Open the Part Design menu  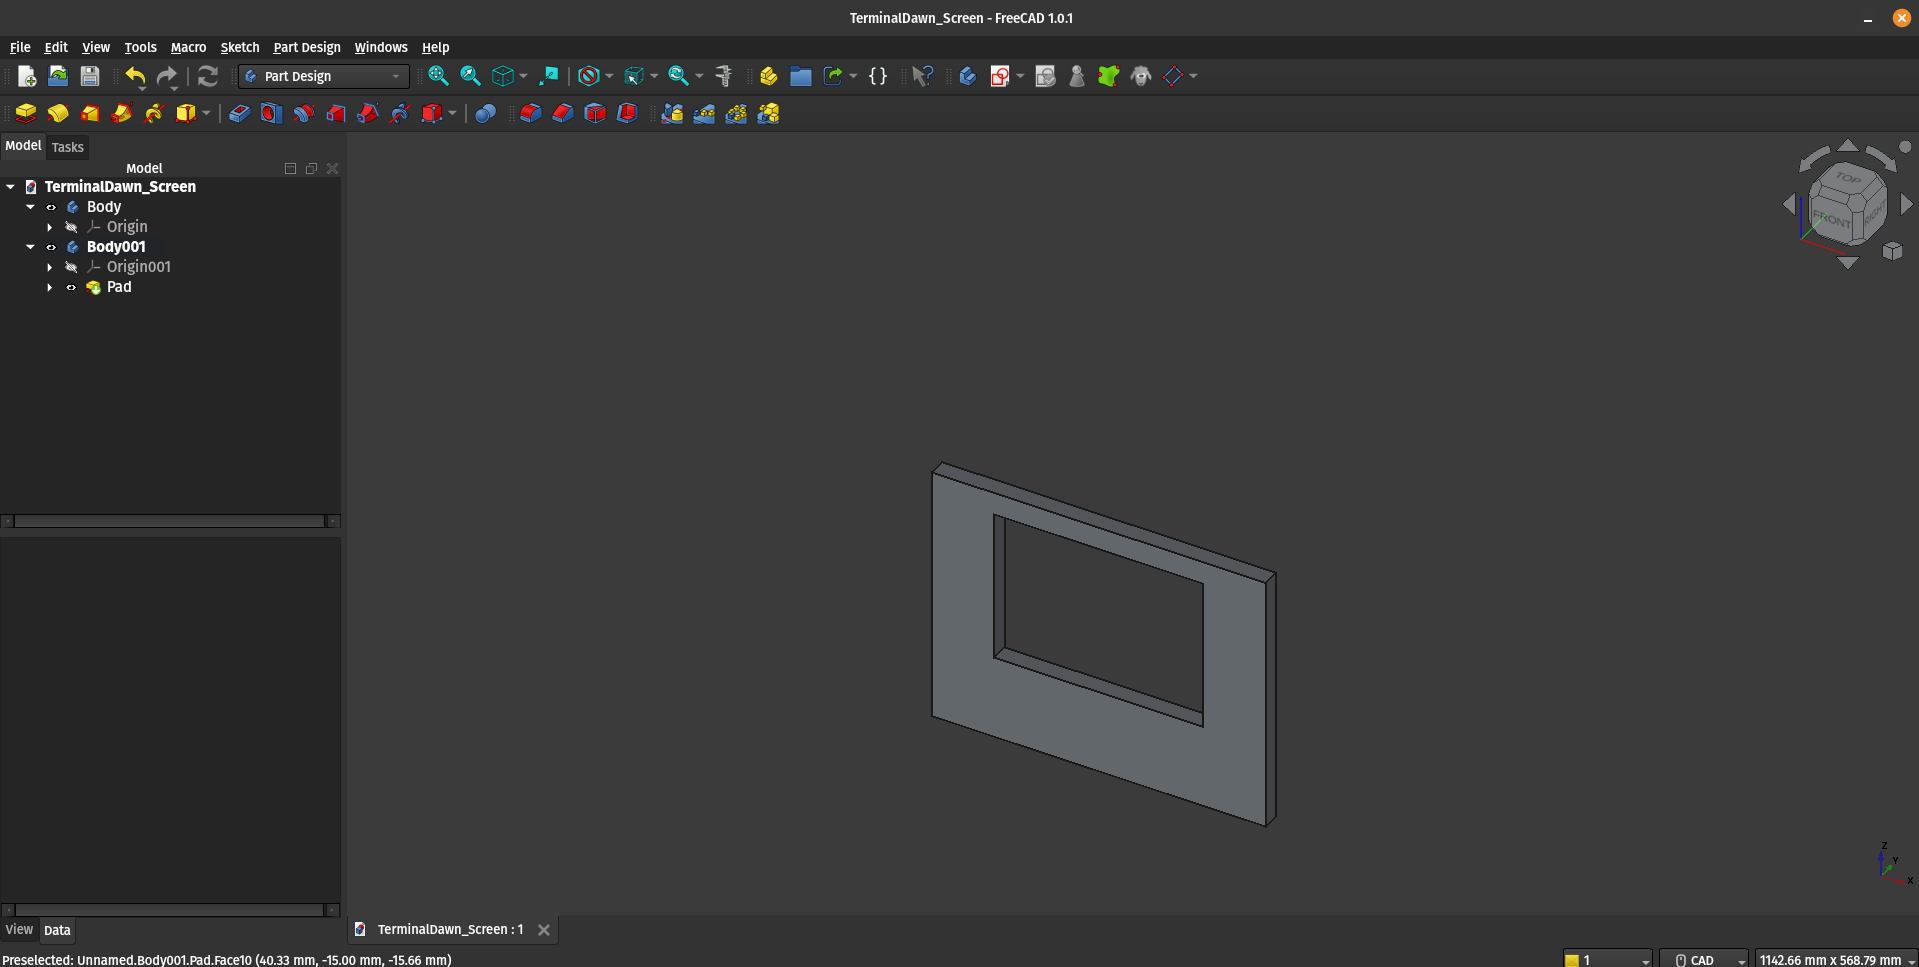[x=307, y=47]
